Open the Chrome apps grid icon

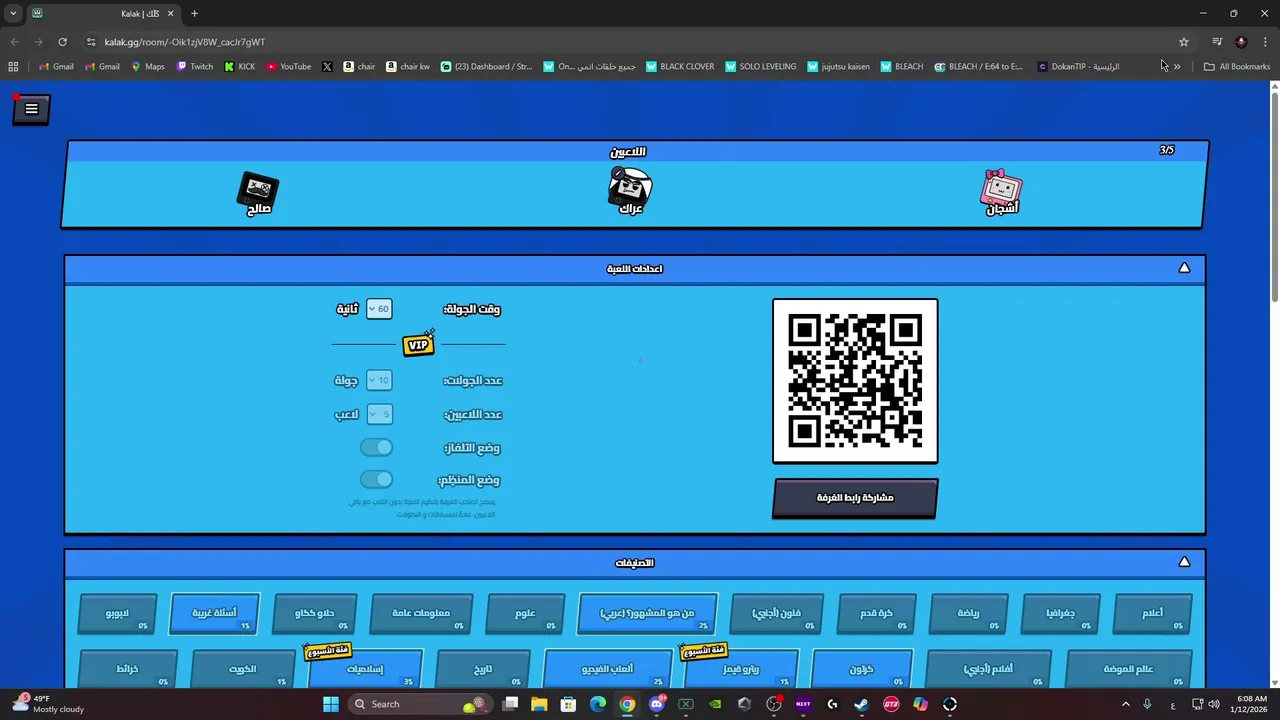click(13, 67)
